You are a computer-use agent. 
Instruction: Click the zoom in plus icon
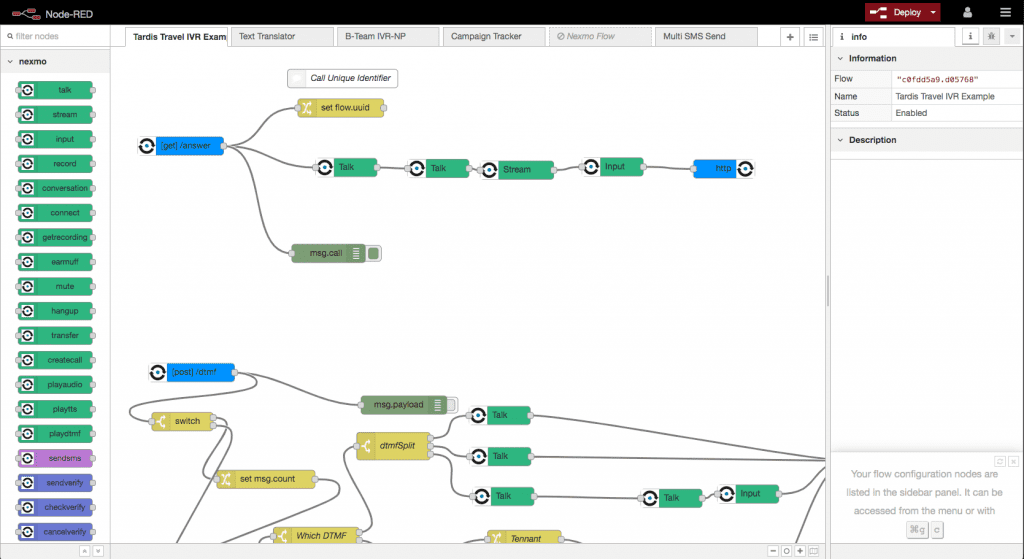800,551
